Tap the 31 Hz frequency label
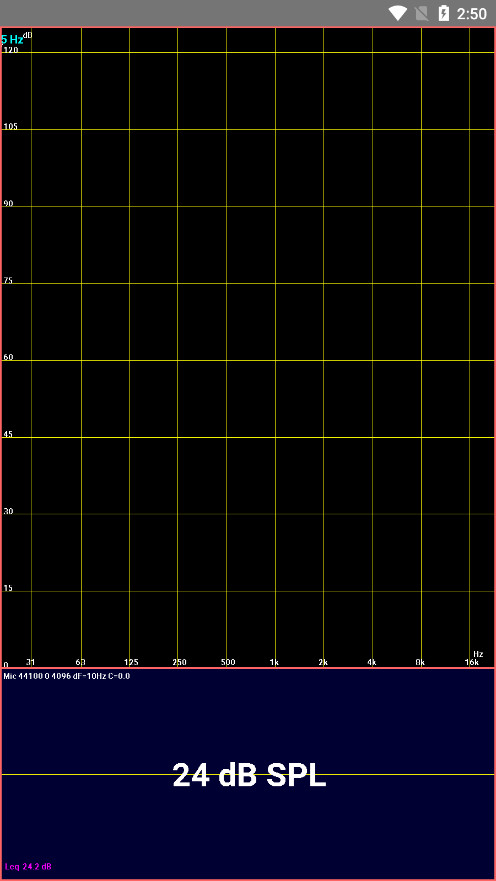The height and width of the screenshot is (881, 496). click(x=31, y=662)
